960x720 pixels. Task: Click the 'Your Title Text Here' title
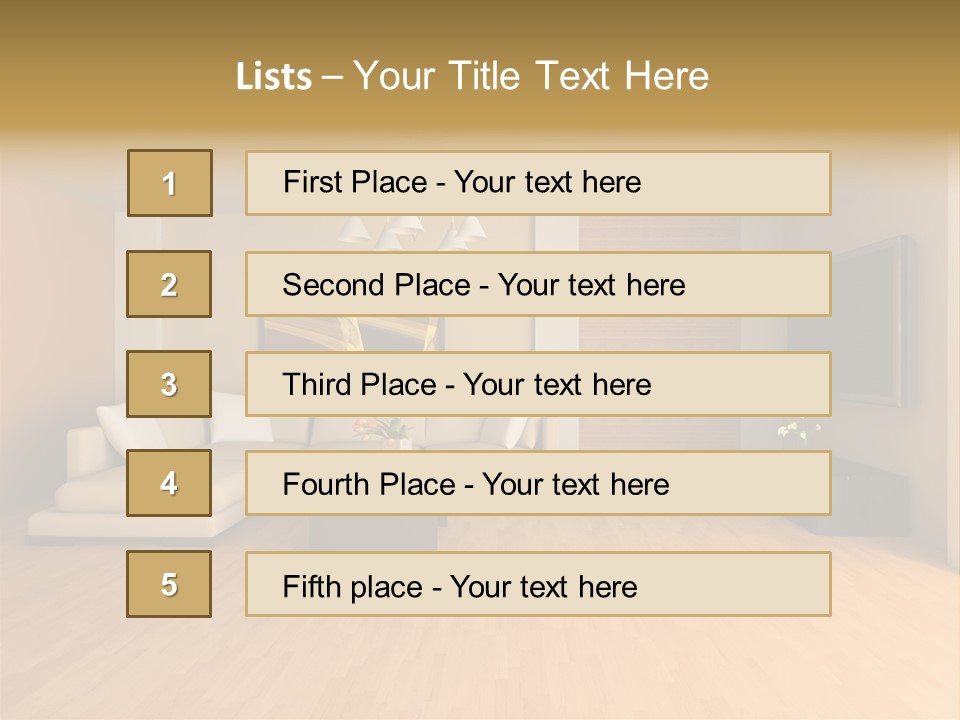pos(531,76)
